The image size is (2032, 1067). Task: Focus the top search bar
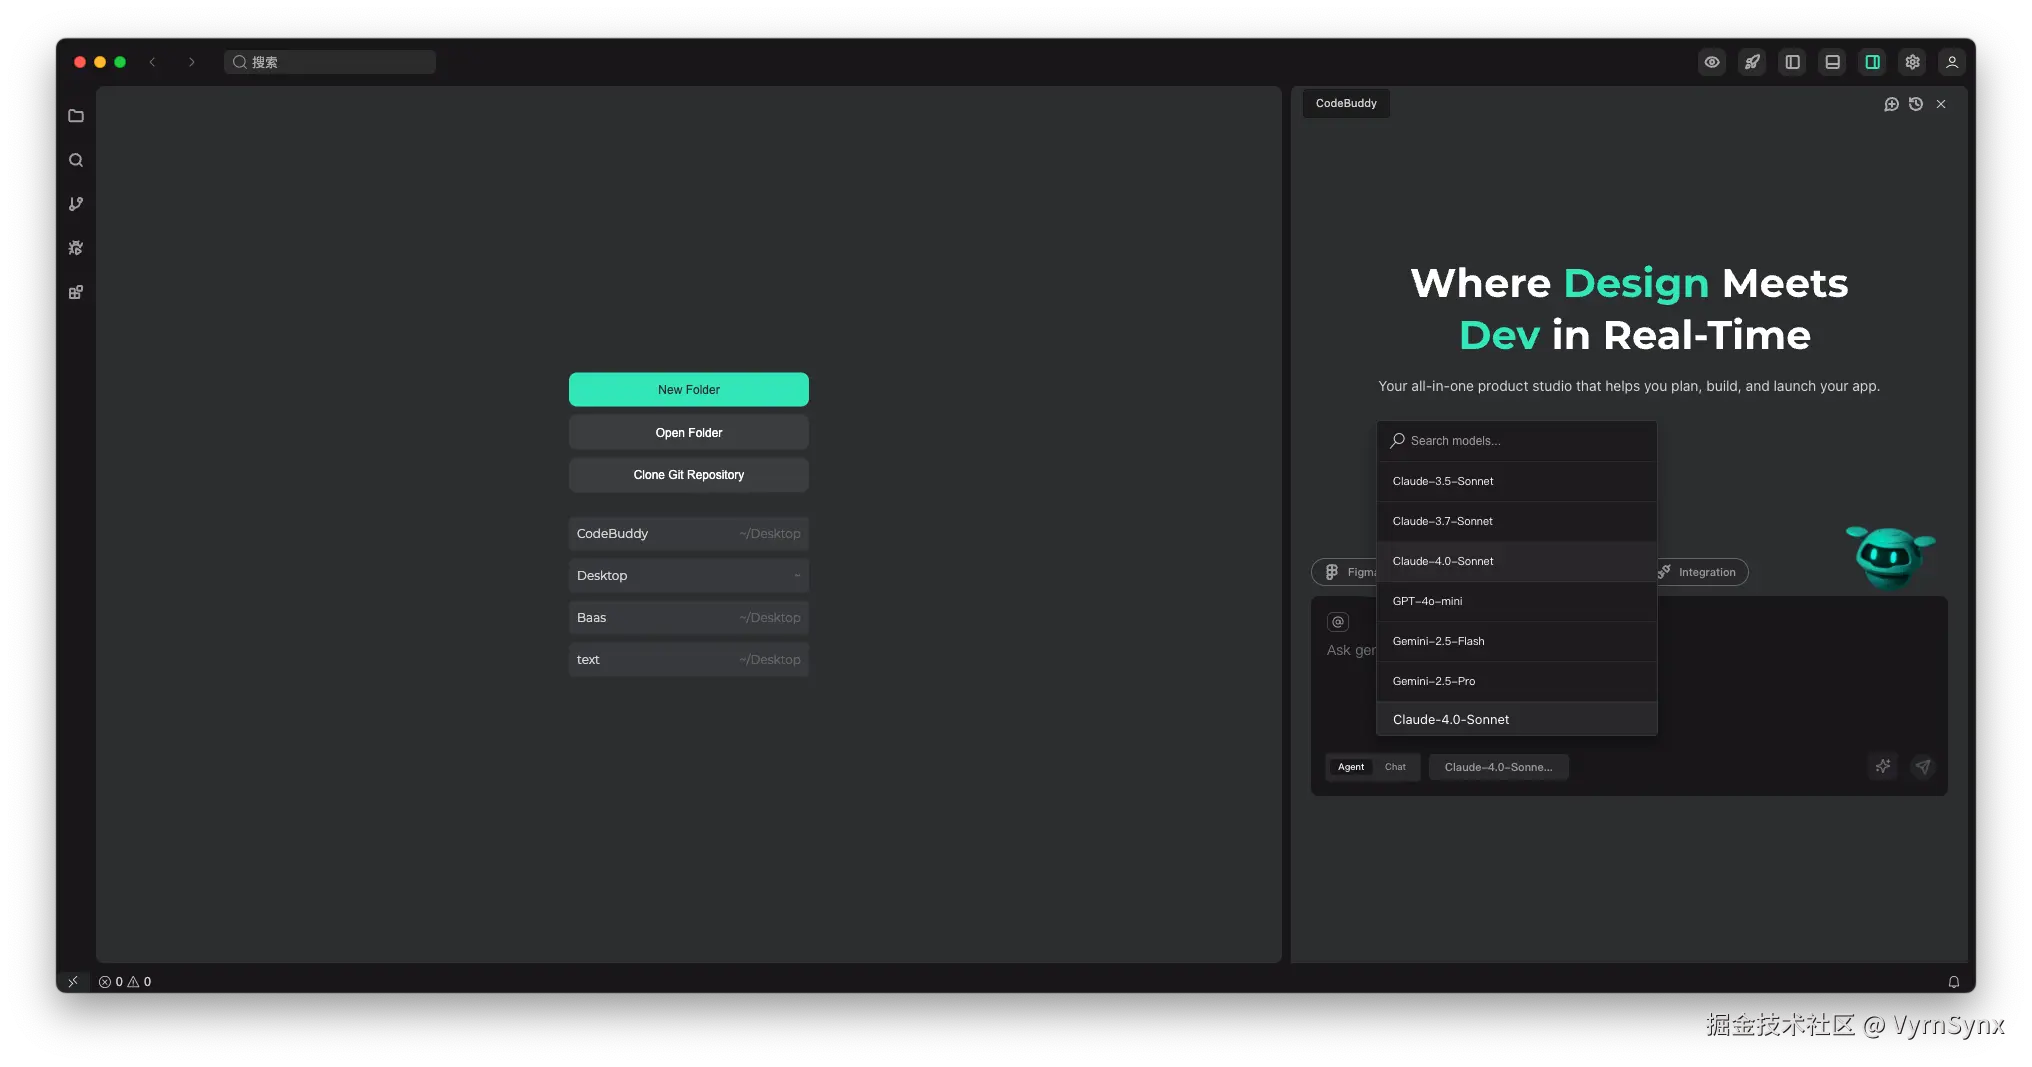(x=330, y=62)
